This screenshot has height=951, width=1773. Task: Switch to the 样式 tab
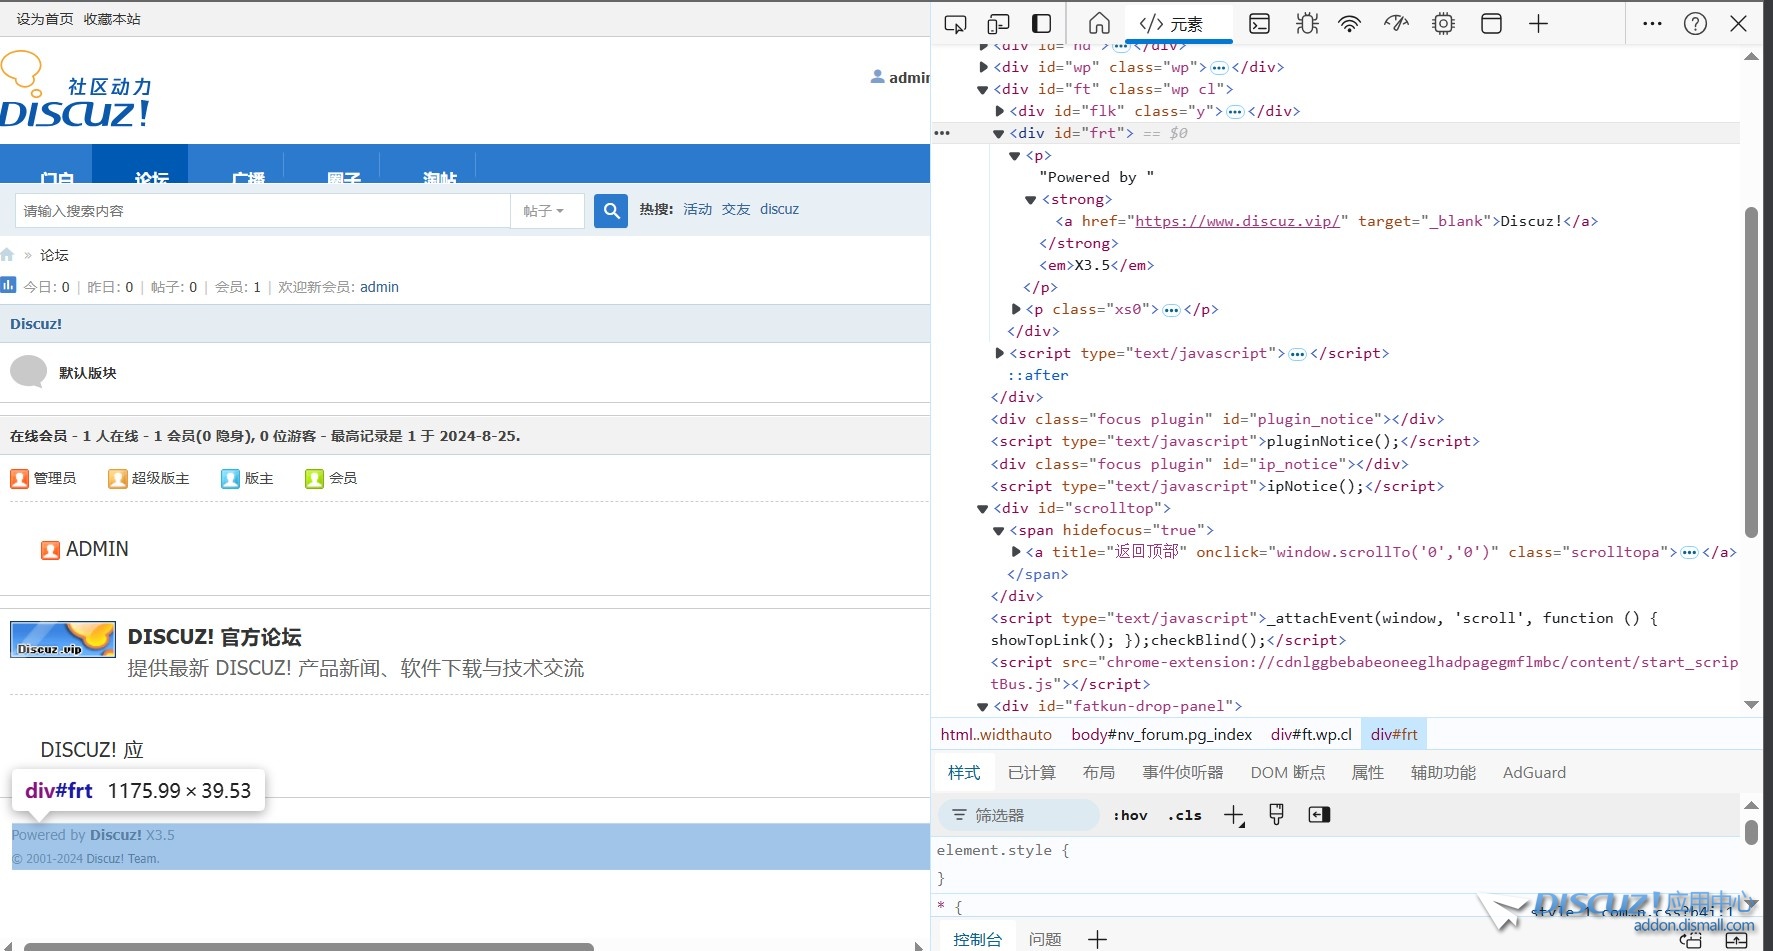964,773
